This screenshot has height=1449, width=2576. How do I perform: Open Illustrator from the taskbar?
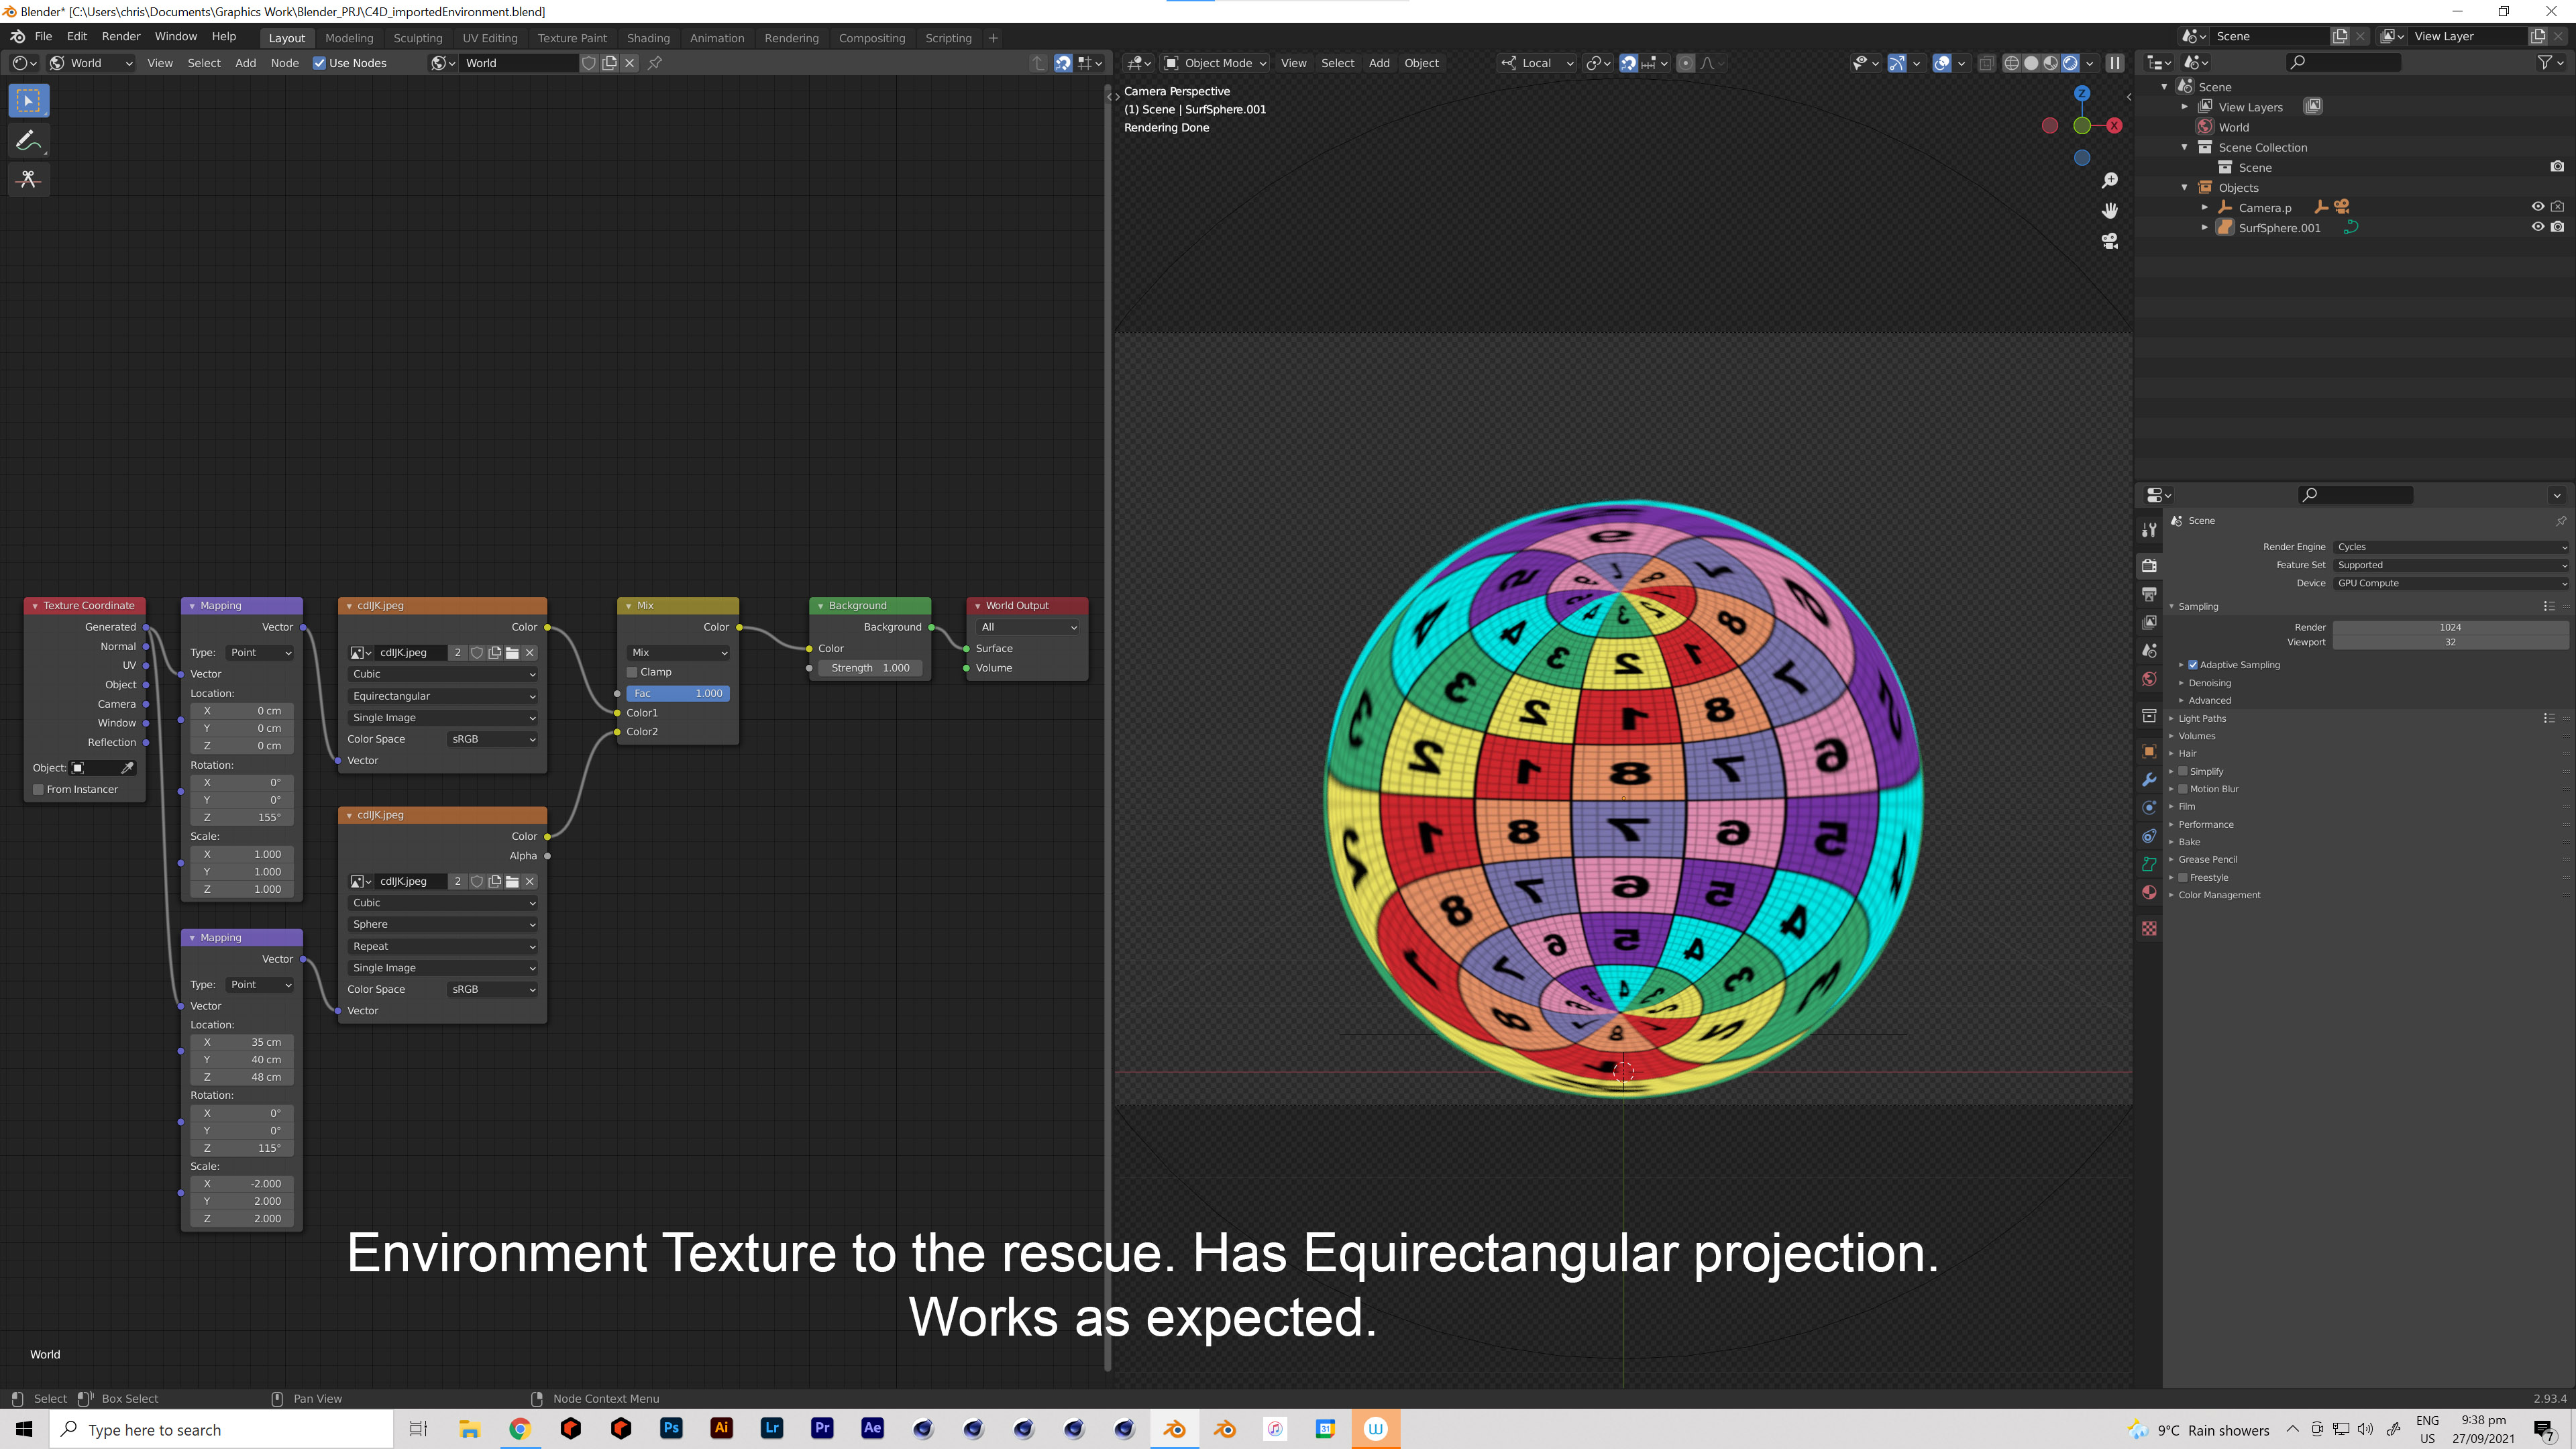[x=722, y=1429]
